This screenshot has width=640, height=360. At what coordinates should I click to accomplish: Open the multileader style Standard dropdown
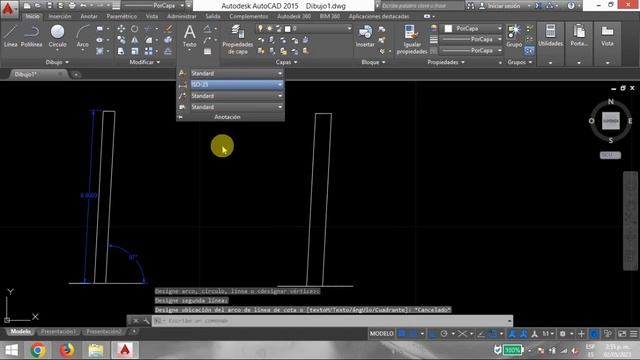point(237,96)
